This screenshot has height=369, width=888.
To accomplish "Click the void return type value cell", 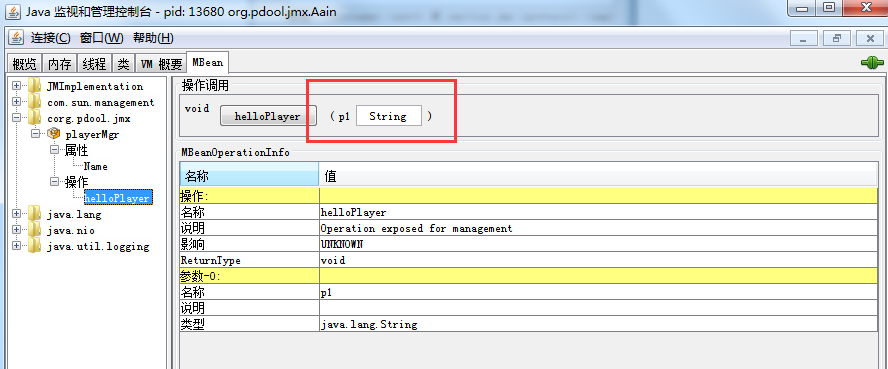I will [x=598, y=260].
